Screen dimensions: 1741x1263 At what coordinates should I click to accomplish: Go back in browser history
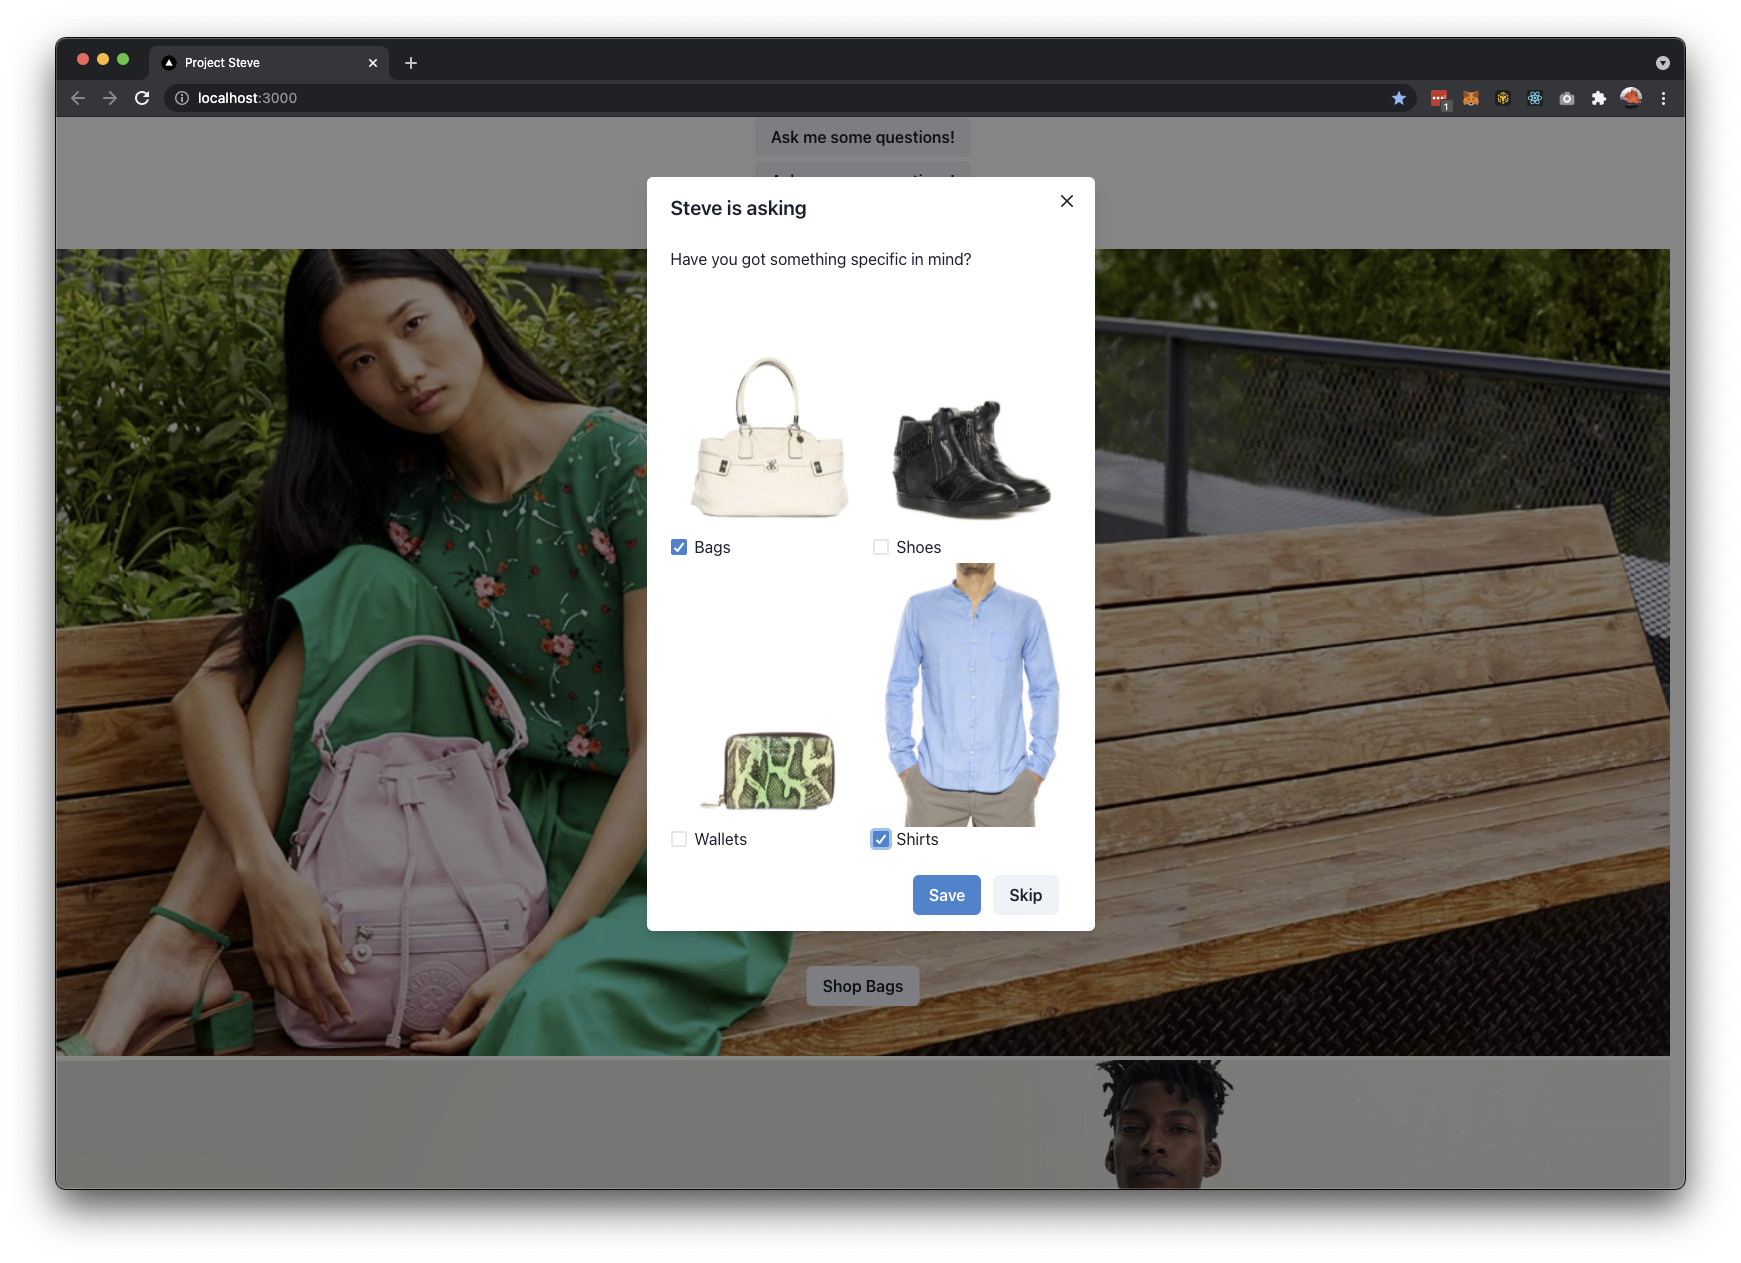tap(78, 98)
